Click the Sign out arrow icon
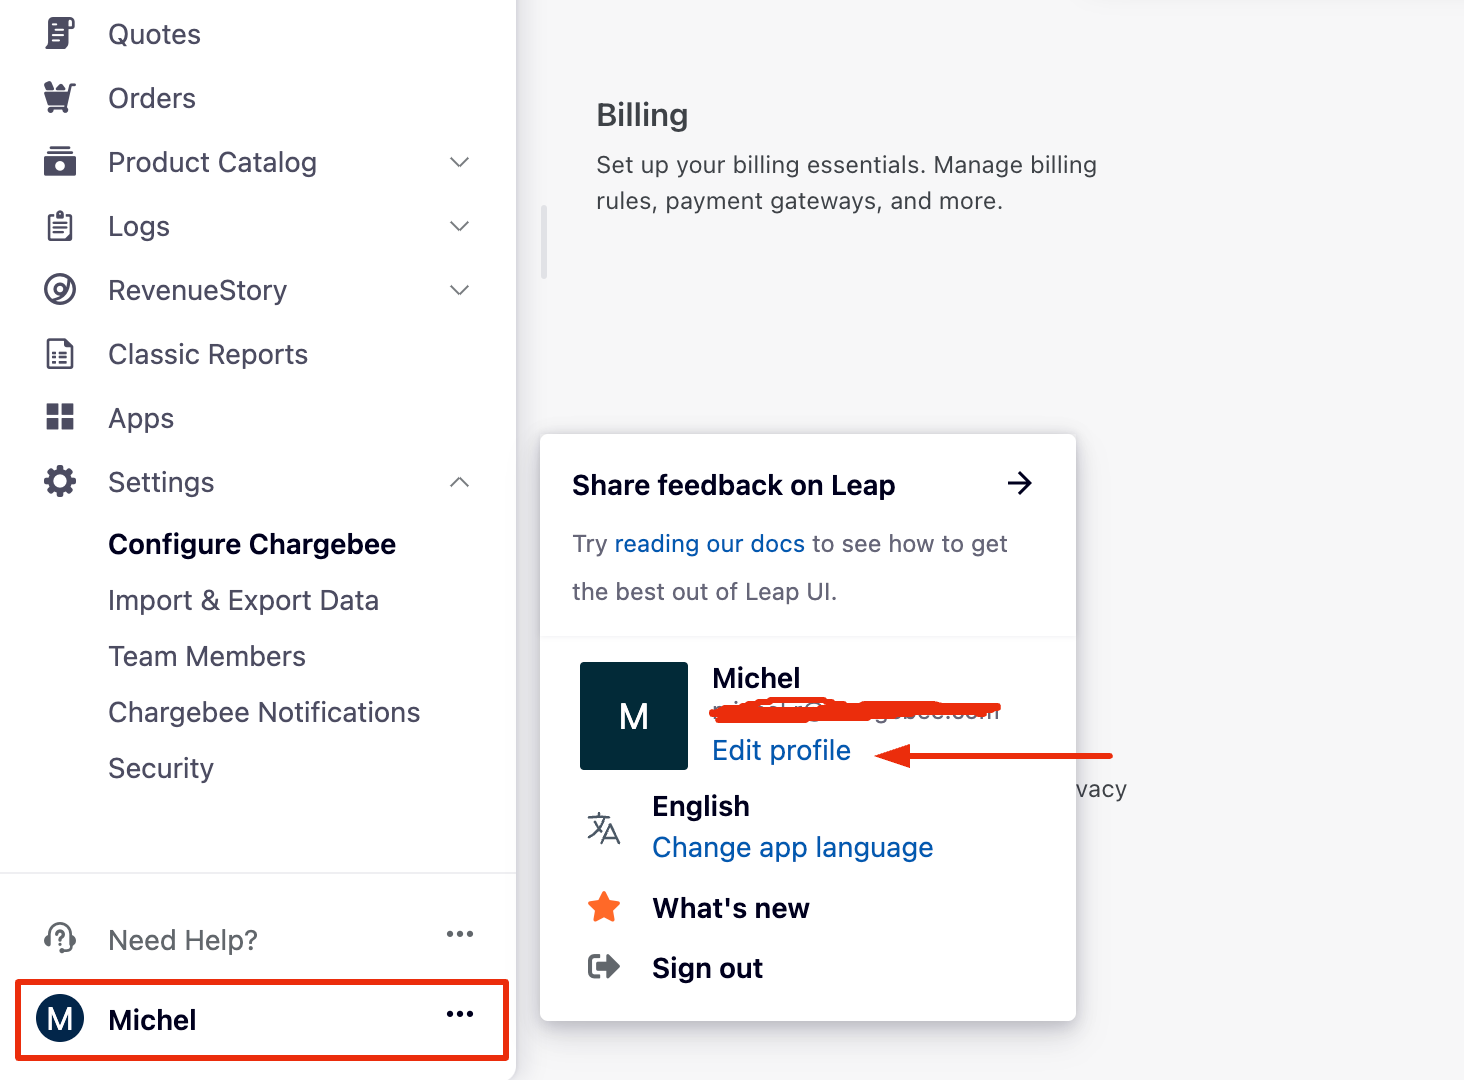 [x=604, y=966]
